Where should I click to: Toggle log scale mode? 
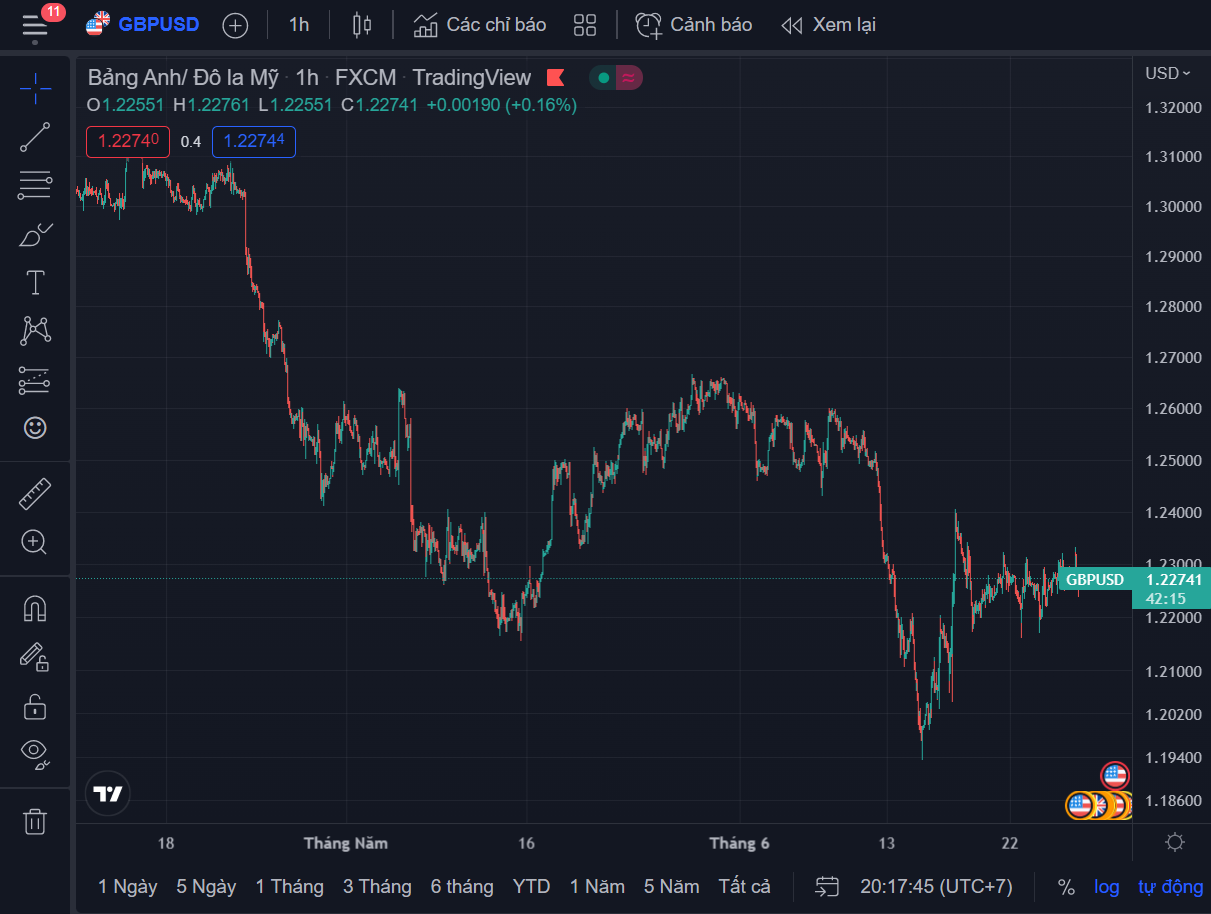[1107, 887]
